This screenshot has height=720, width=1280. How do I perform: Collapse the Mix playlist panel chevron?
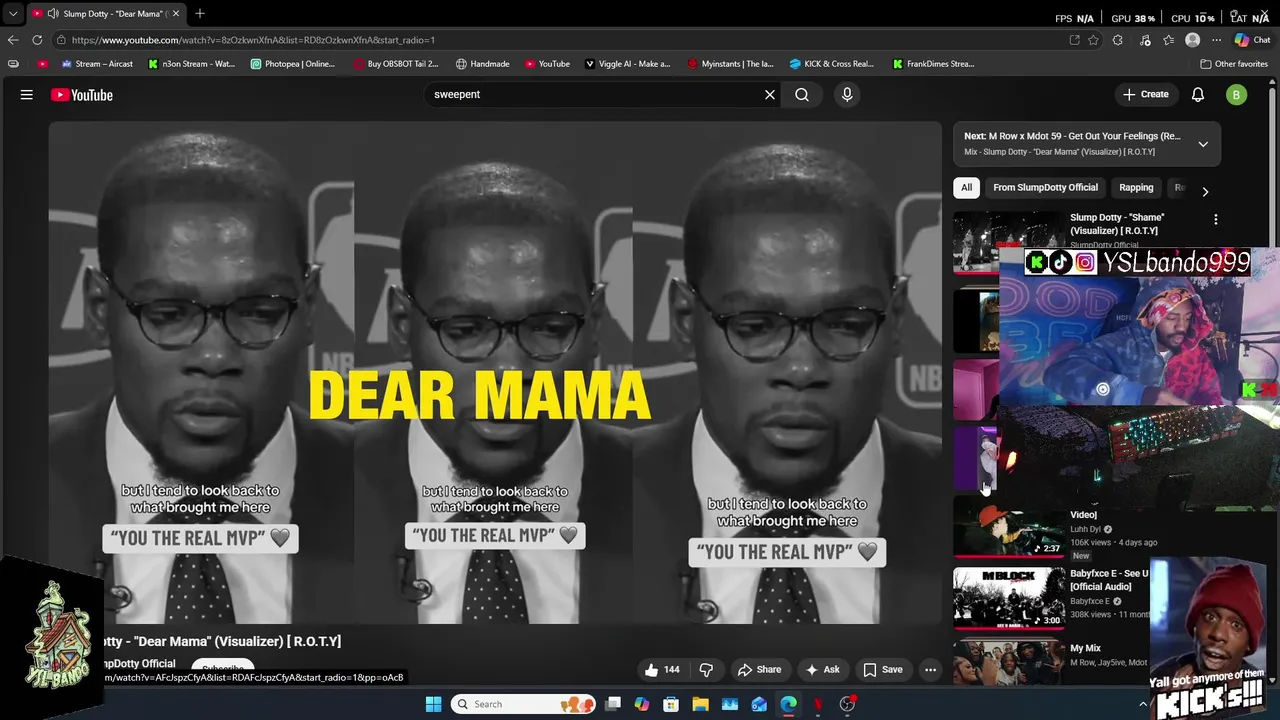click(x=1203, y=144)
